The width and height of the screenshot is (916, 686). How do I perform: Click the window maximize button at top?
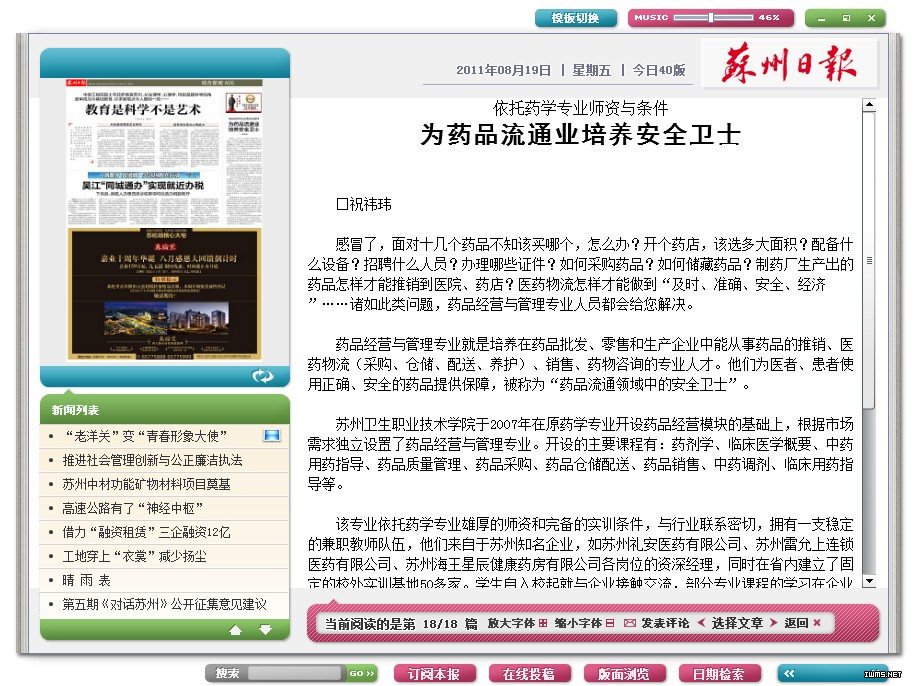coord(846,18)
